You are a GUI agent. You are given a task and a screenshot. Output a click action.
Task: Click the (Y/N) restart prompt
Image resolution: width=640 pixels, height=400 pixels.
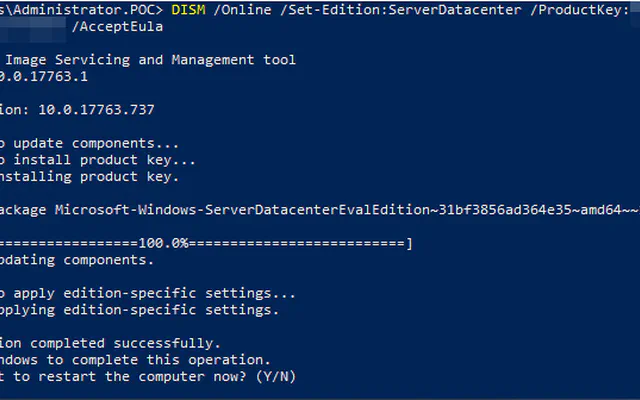click(276, 377)
